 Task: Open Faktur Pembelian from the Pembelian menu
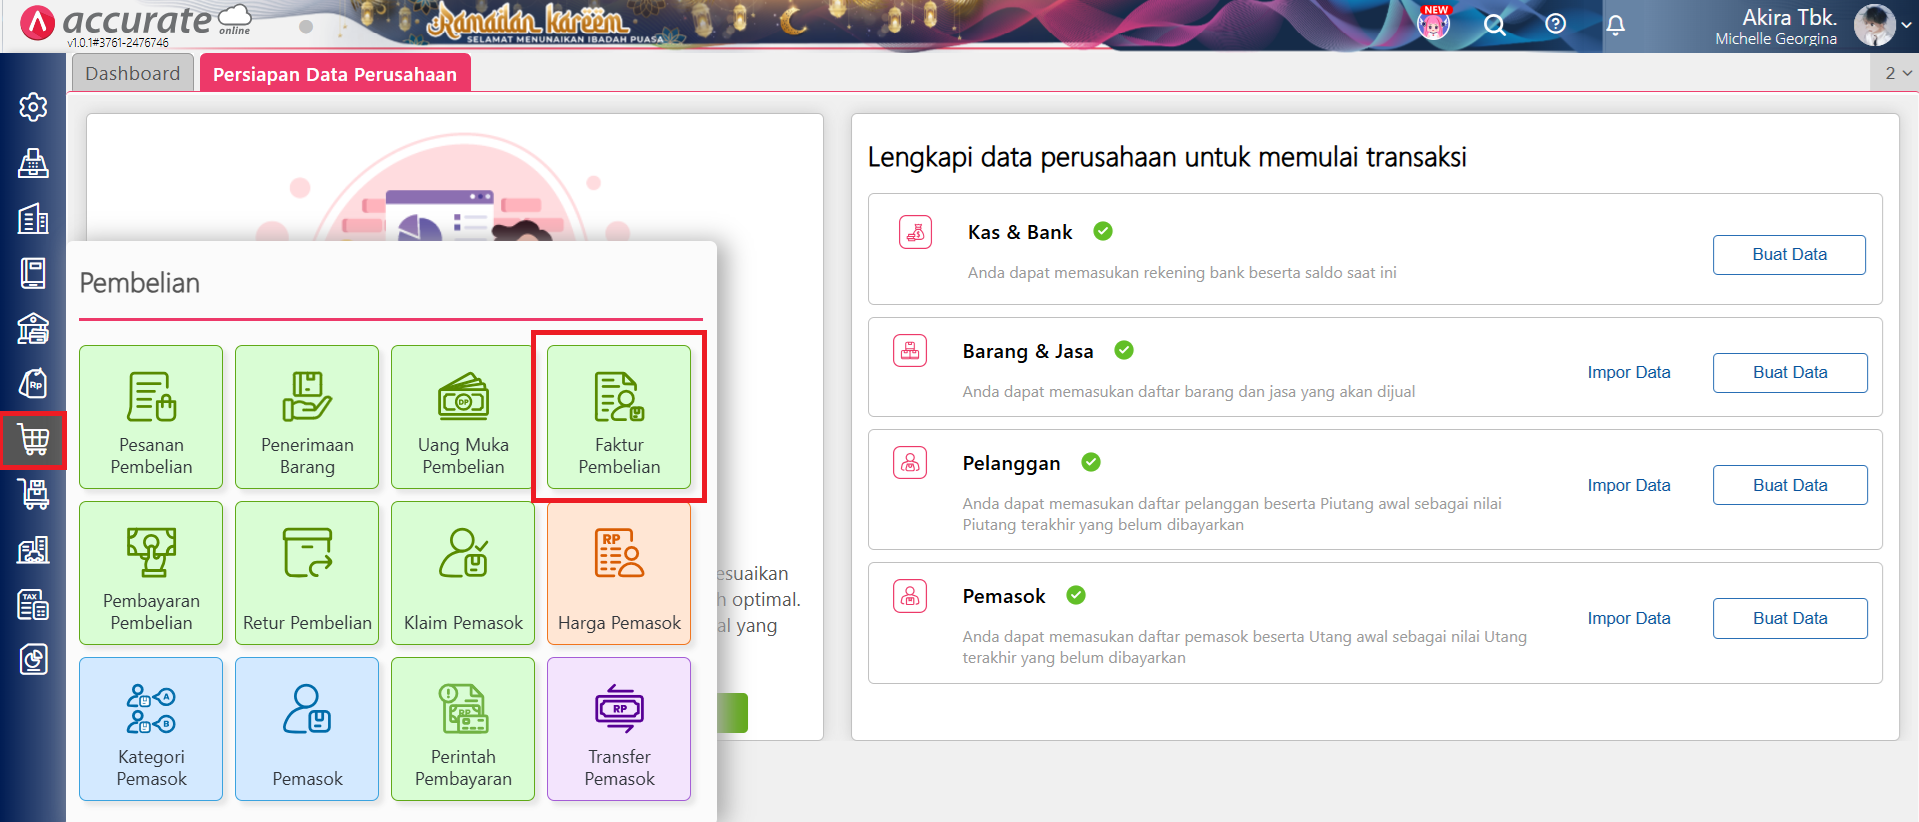tap(619, 417)
